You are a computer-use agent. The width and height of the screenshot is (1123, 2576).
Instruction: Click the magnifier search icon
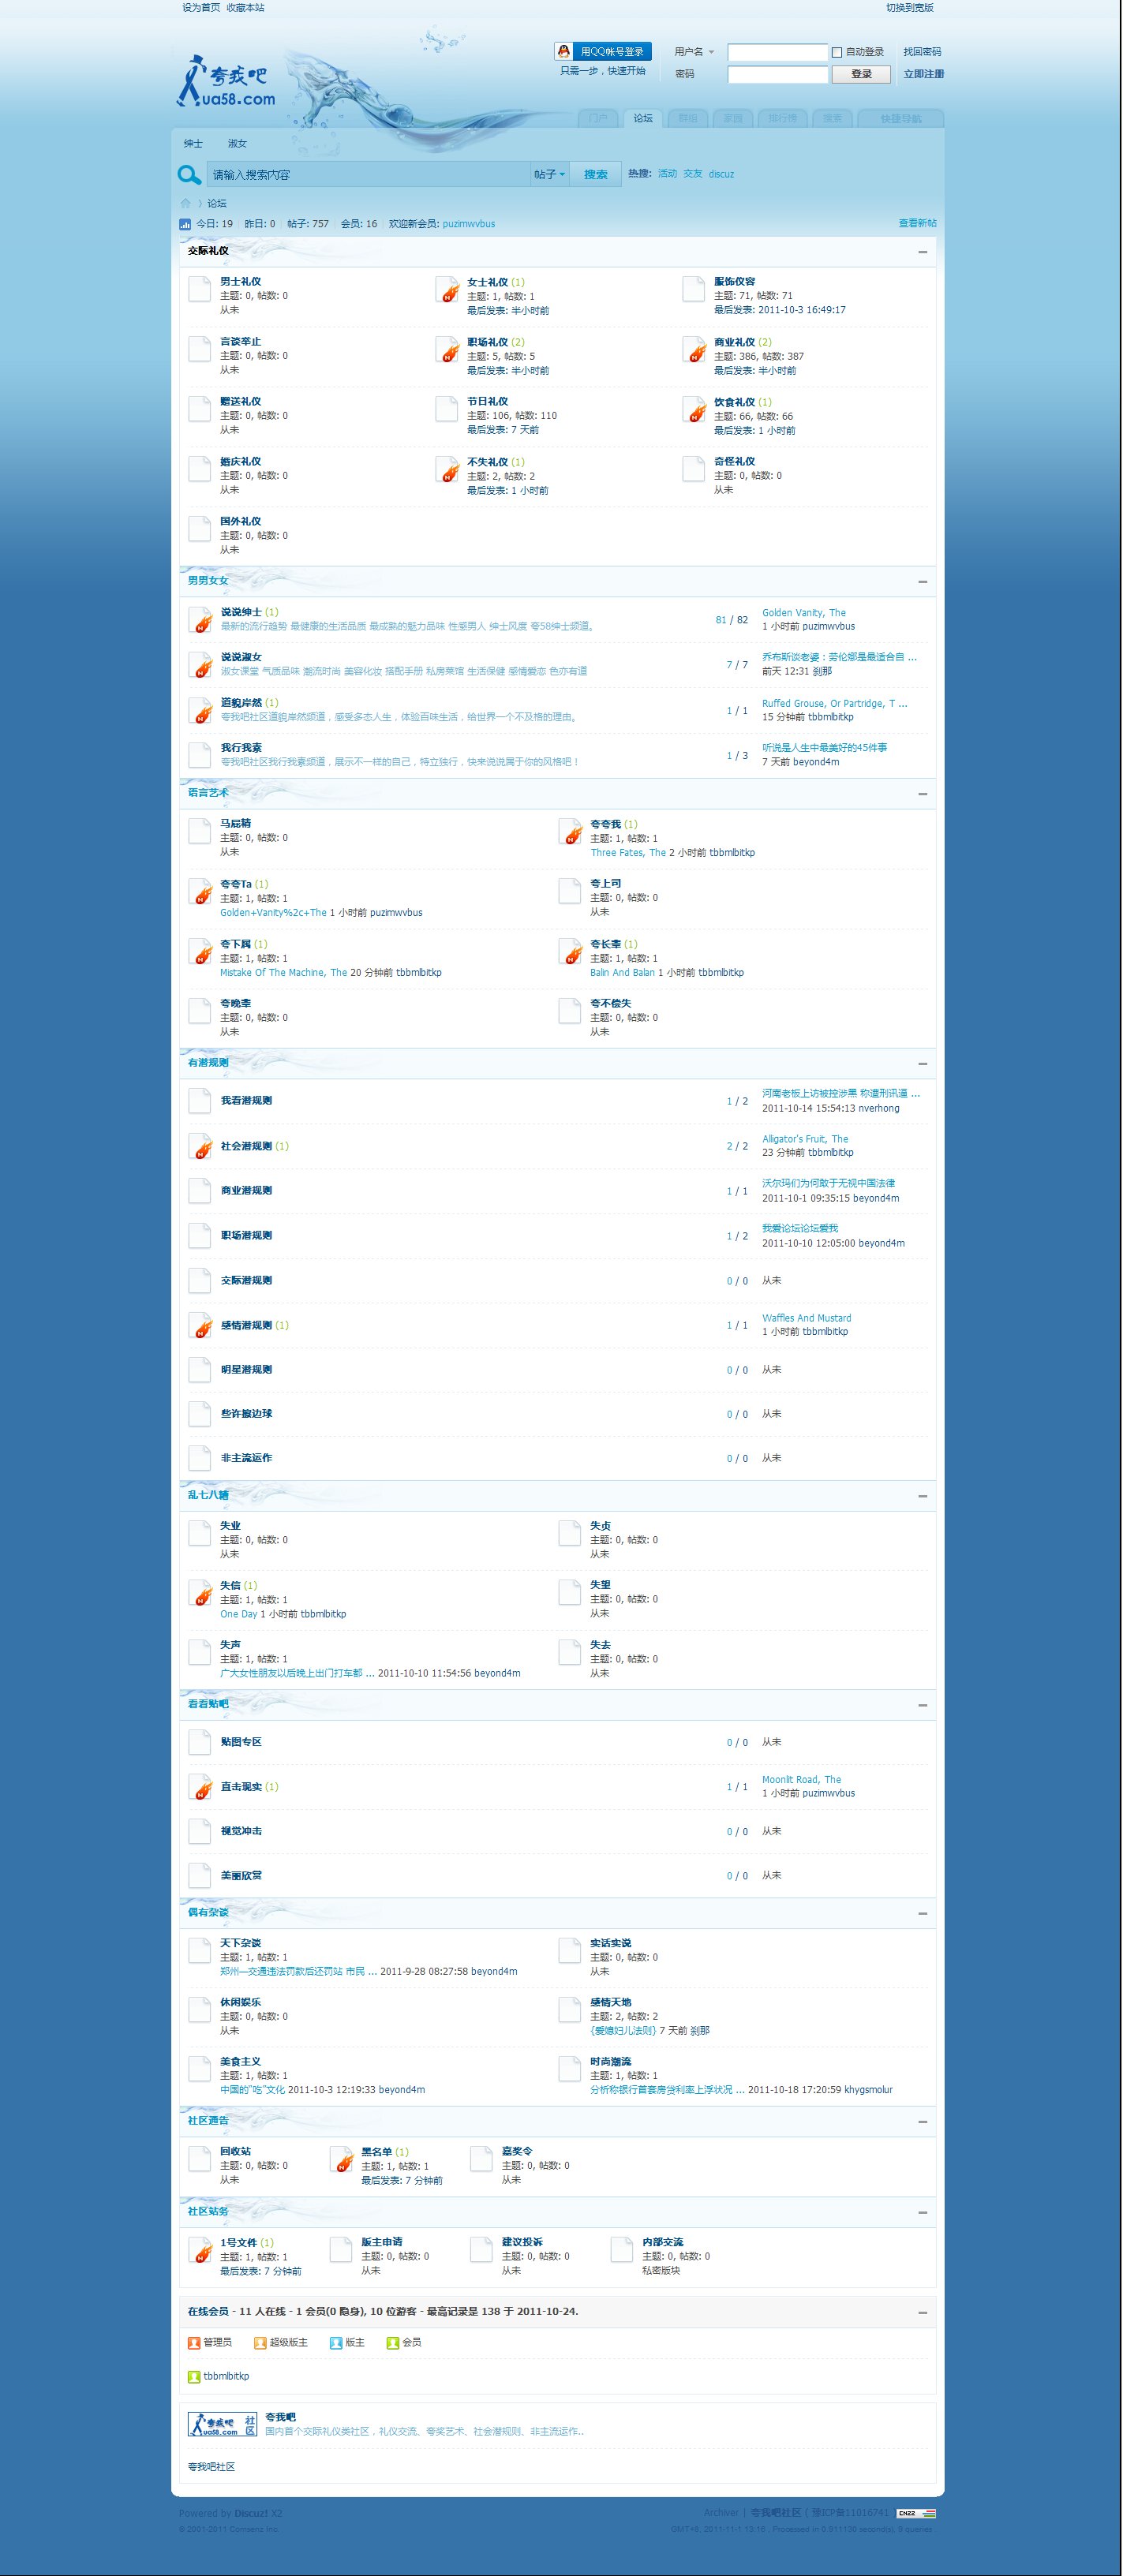pos(189,174)
